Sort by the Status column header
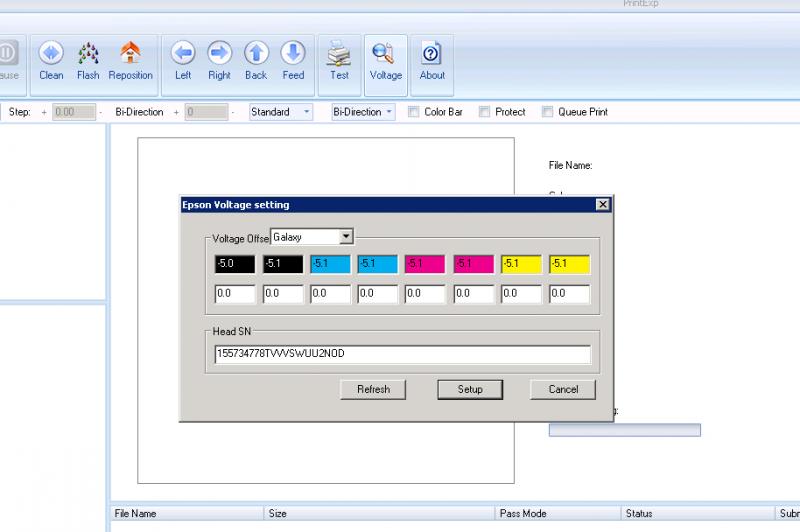The image size is (800, 532). pos(697,513)
